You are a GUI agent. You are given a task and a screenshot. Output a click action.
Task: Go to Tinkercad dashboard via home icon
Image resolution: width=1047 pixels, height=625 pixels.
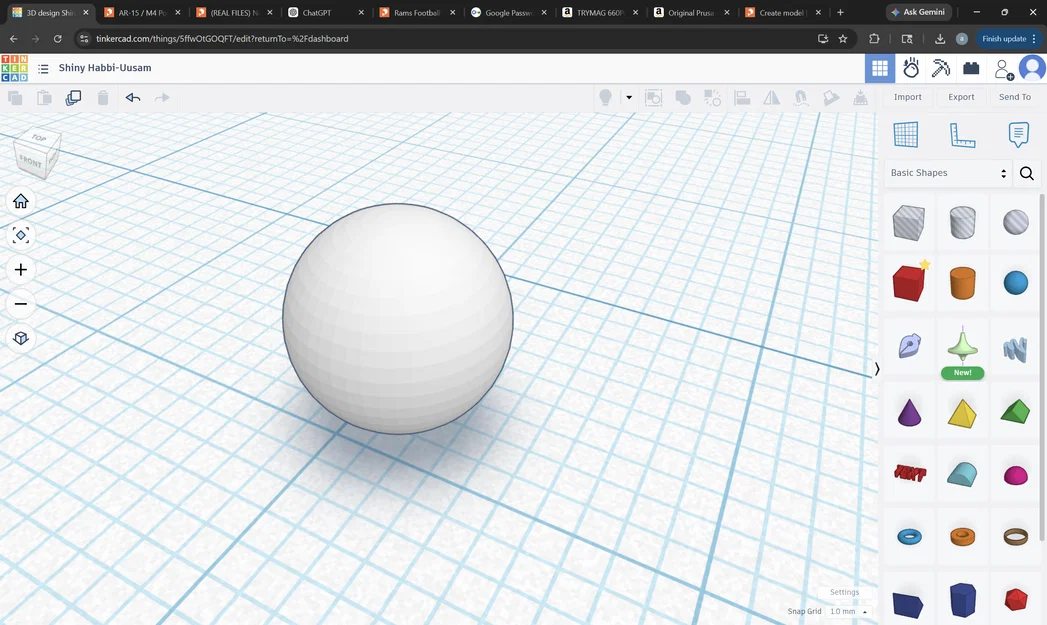20,200
